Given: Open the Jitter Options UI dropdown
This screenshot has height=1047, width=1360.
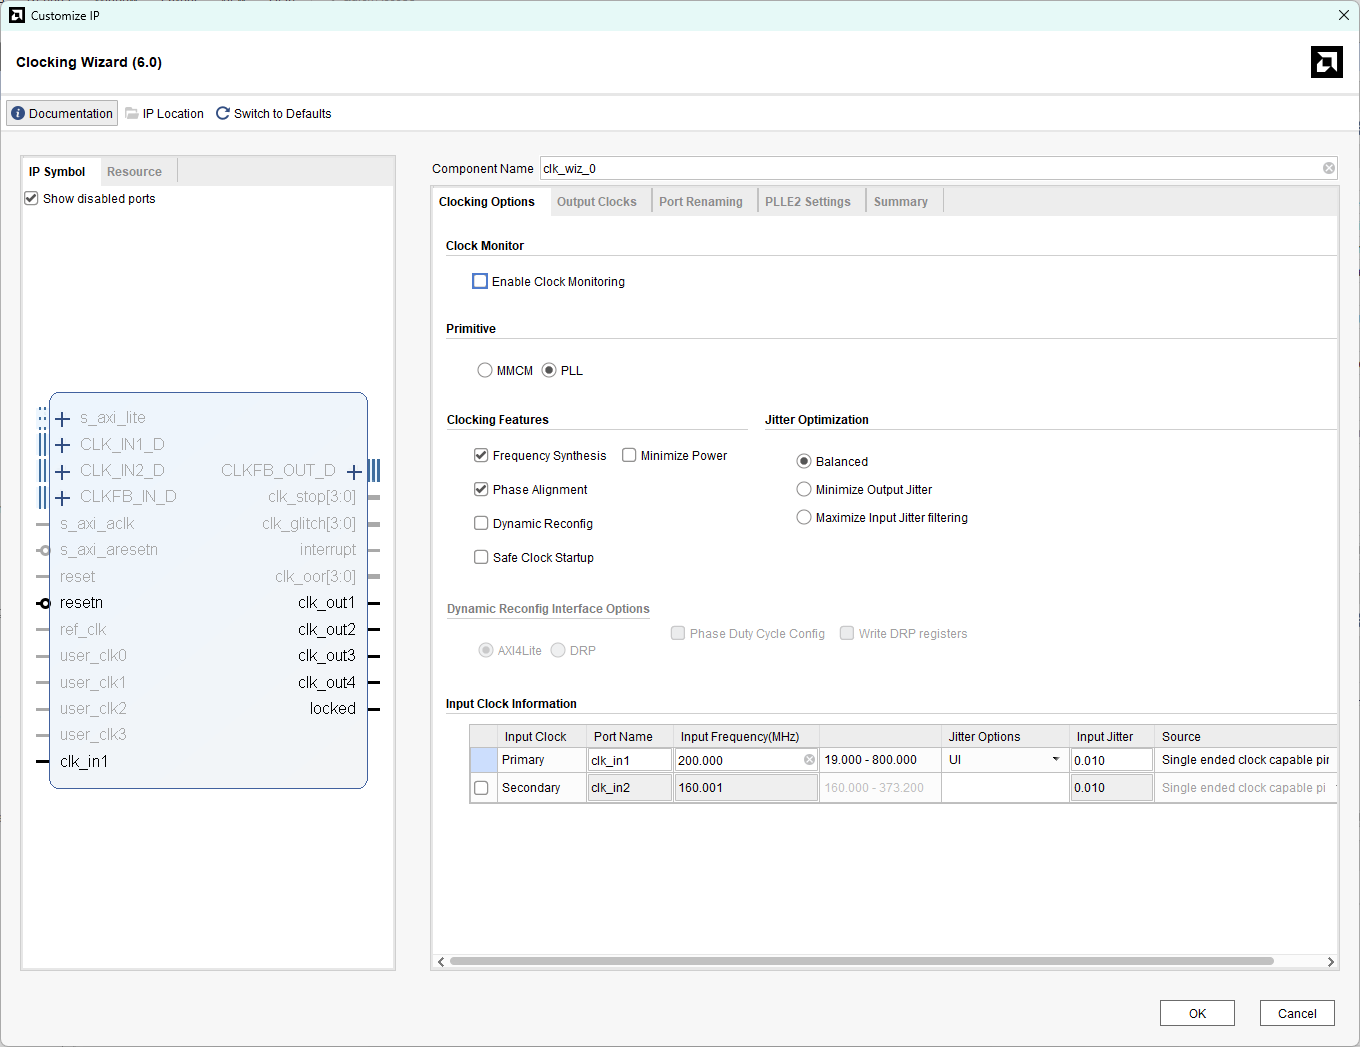Looking at the screenshot, I should point(1055,760).
